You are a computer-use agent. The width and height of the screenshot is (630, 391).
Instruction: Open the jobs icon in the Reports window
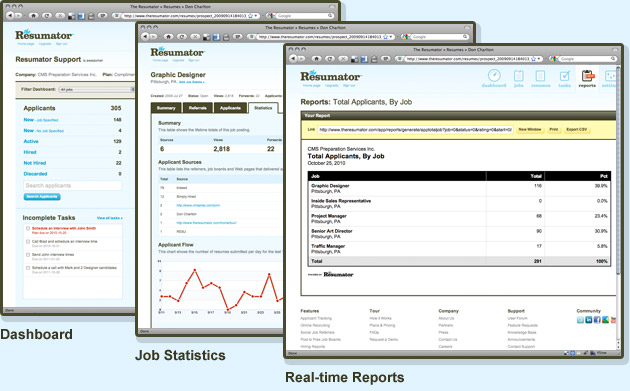[x=519, y=78]
